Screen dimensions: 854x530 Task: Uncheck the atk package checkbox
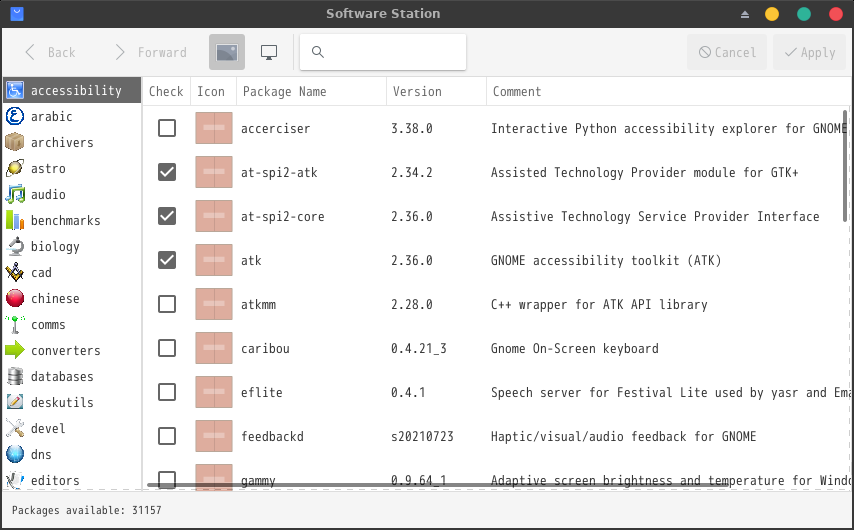click(167, 260)
